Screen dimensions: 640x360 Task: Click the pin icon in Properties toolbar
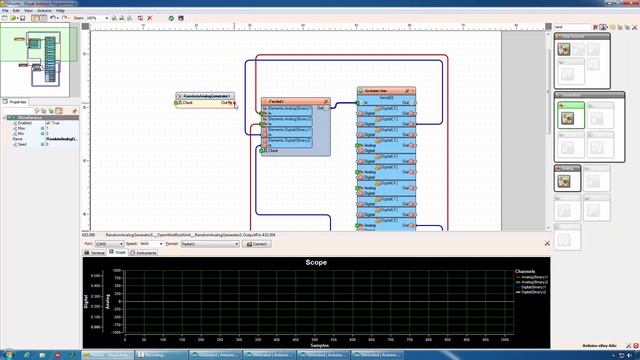tap(74, 111)
